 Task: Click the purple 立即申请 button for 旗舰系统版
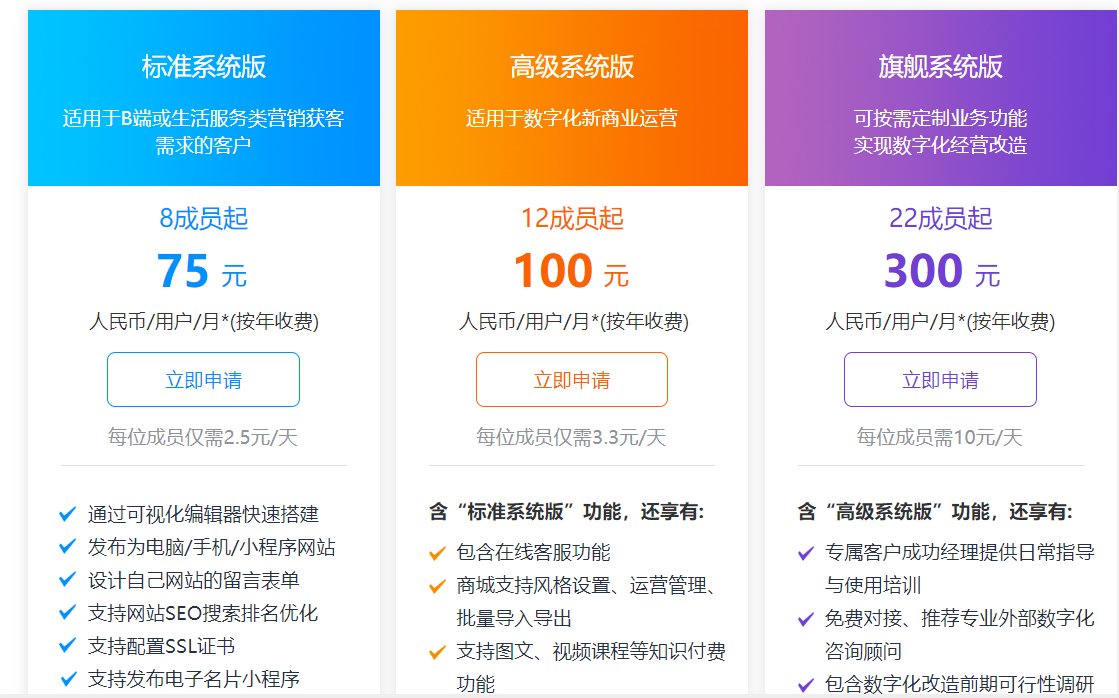(940, 380)
